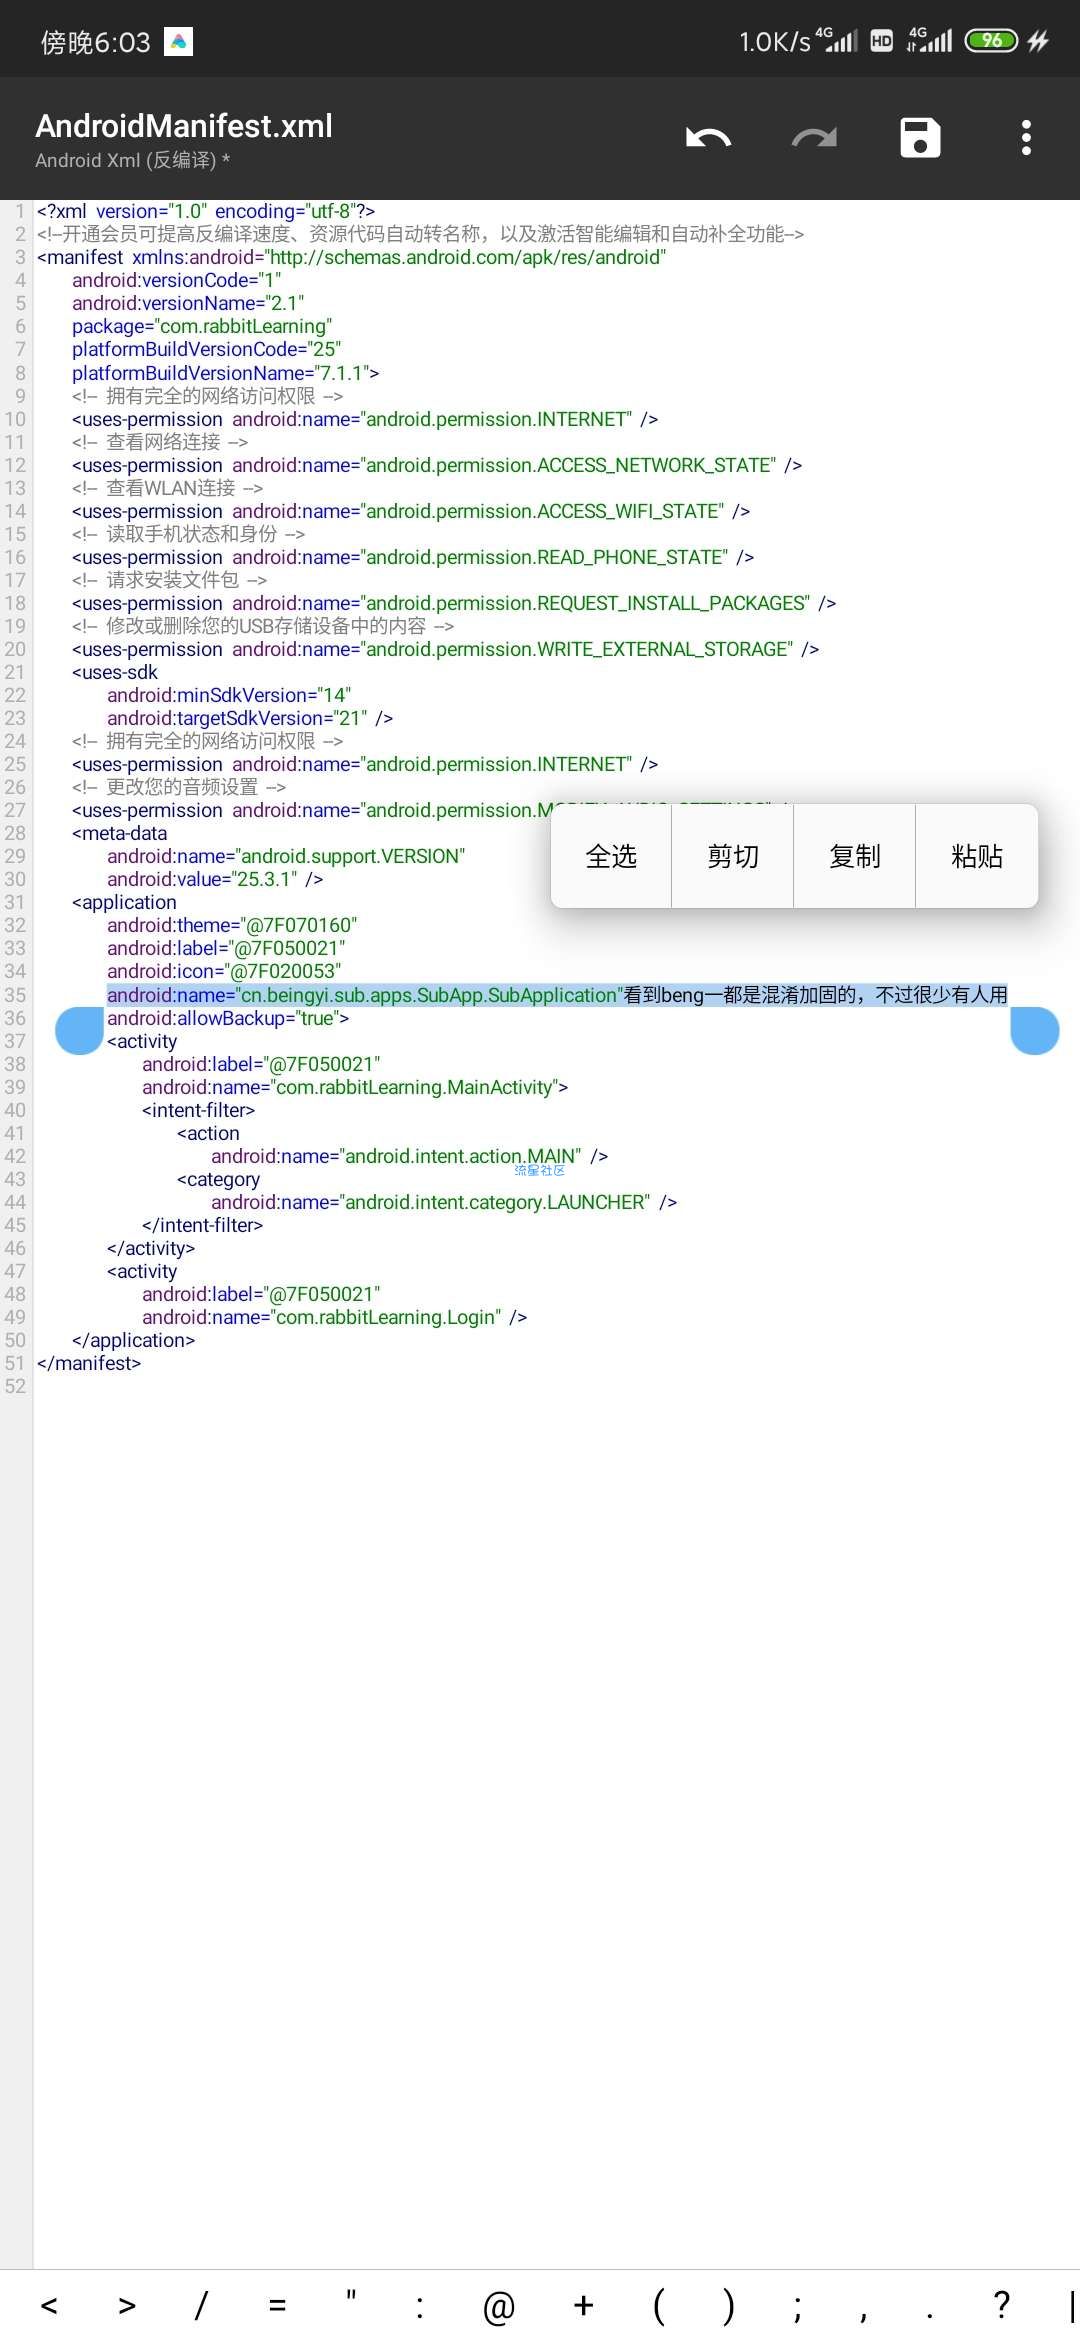Place cursor on the package="com.rabbitLearning" line
1080x2340 pixels.
pos(202,326)
